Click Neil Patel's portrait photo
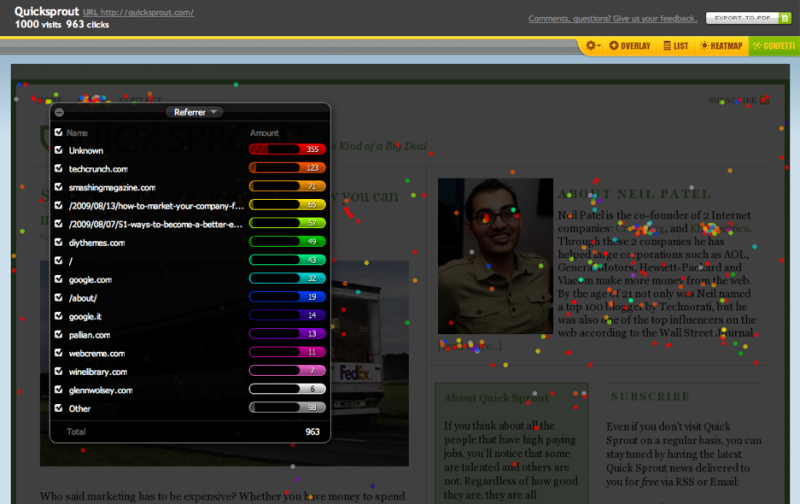The image size is (800, 504). pos(495,256)
